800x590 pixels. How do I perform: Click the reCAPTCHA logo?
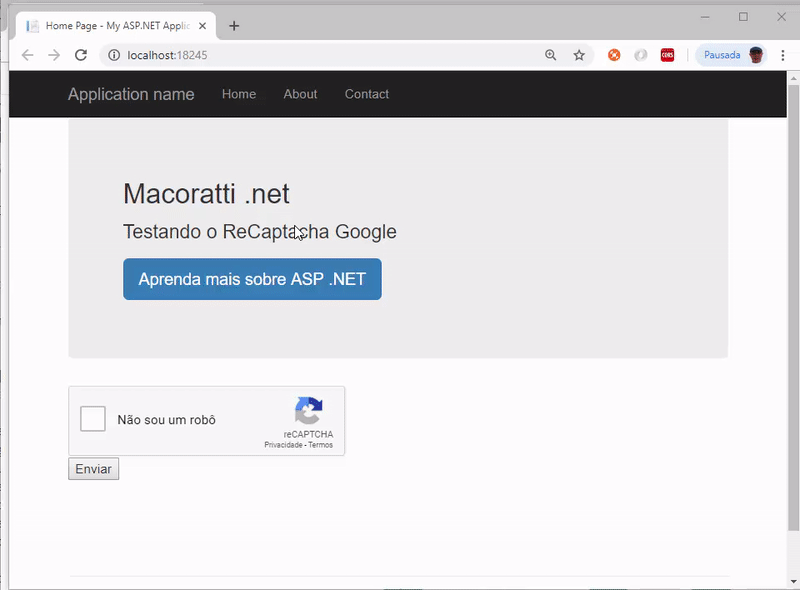309,411
